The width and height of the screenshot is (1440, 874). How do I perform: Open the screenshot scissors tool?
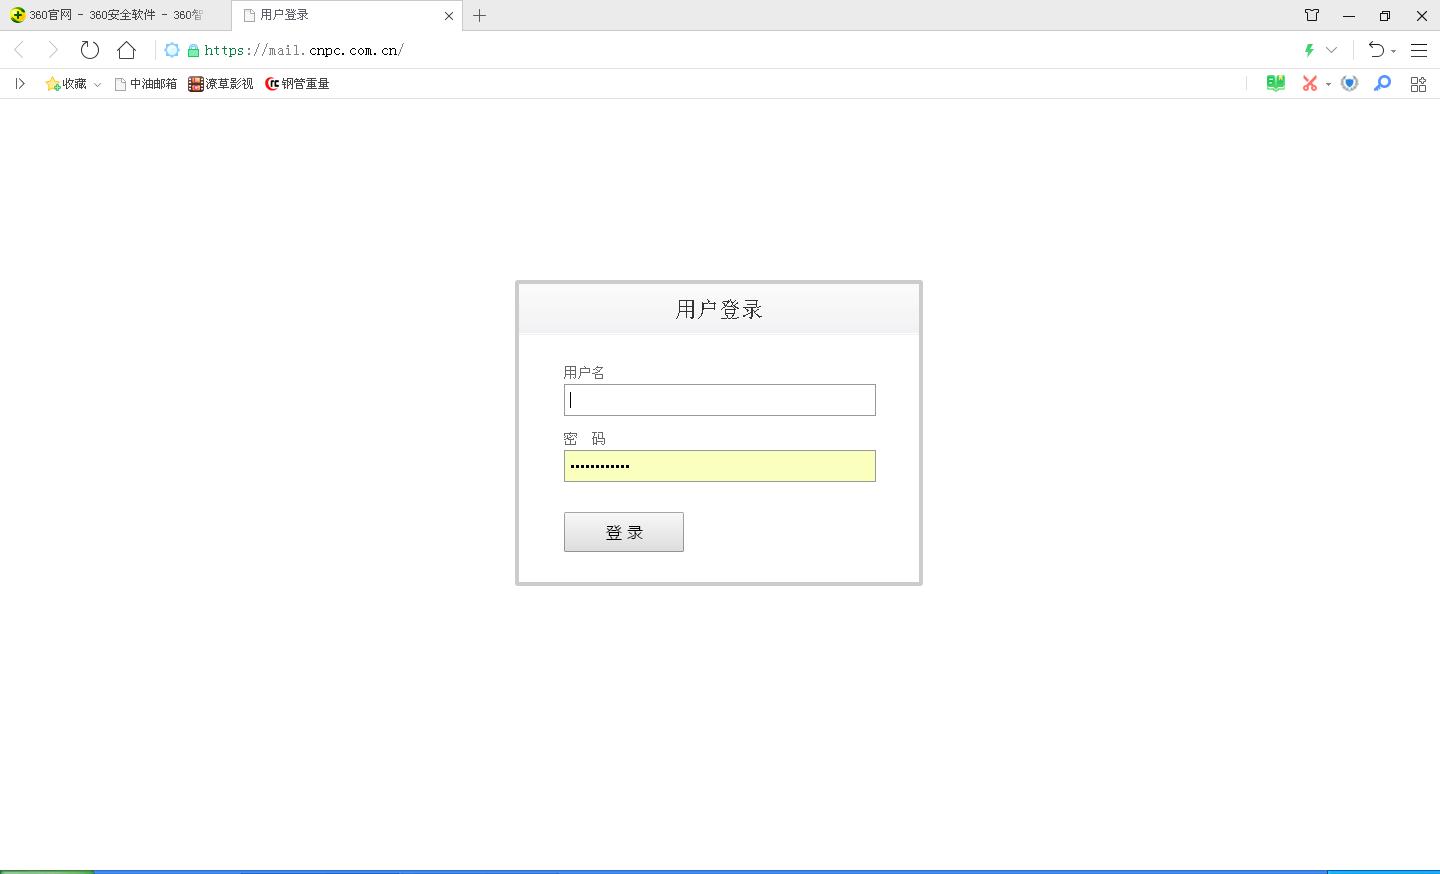pyautogui.click(x=1310, y=83)
